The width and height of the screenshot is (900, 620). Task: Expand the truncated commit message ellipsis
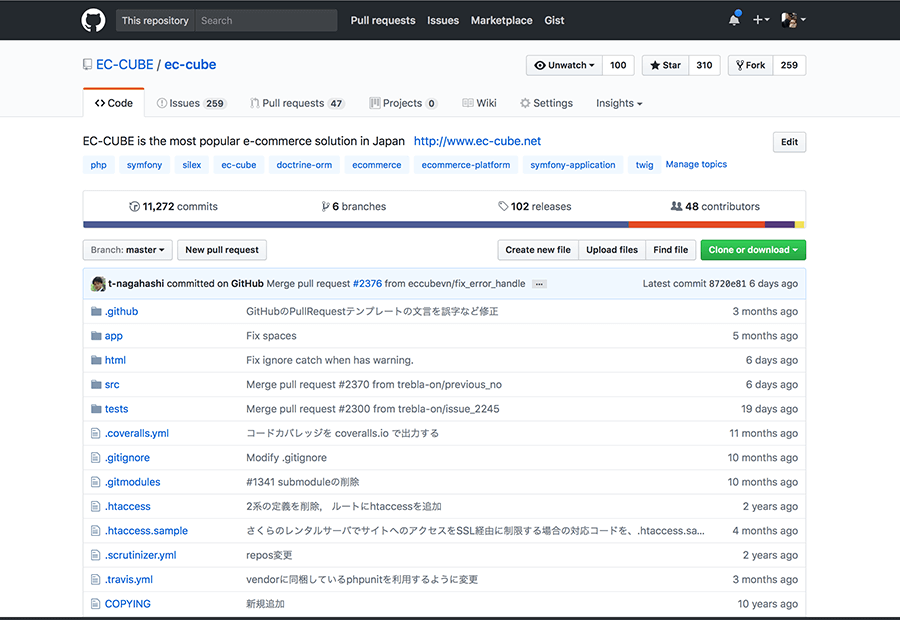[x=539, y=283]
